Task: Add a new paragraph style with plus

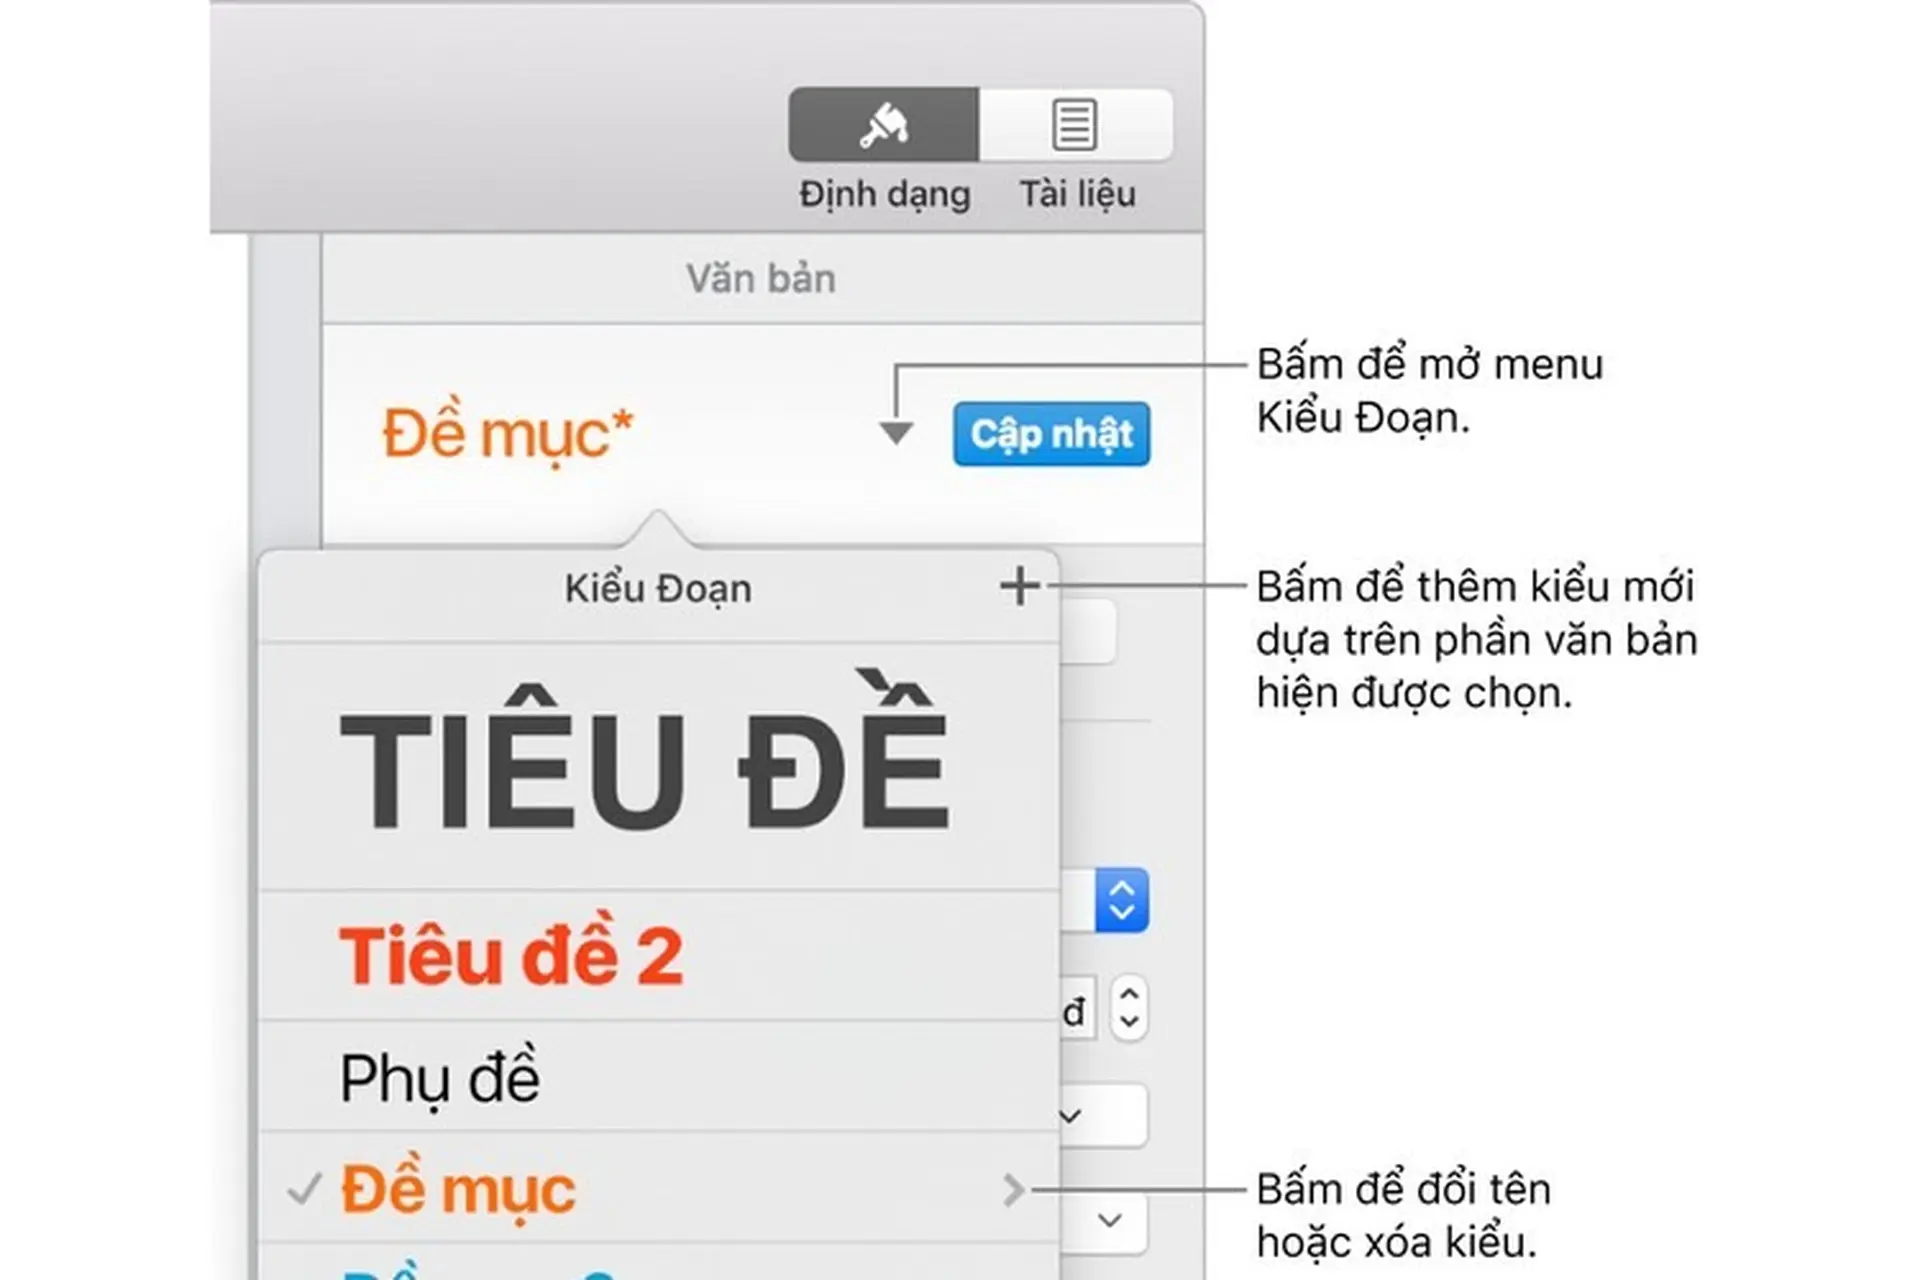Action: [x=1019, y=586]
